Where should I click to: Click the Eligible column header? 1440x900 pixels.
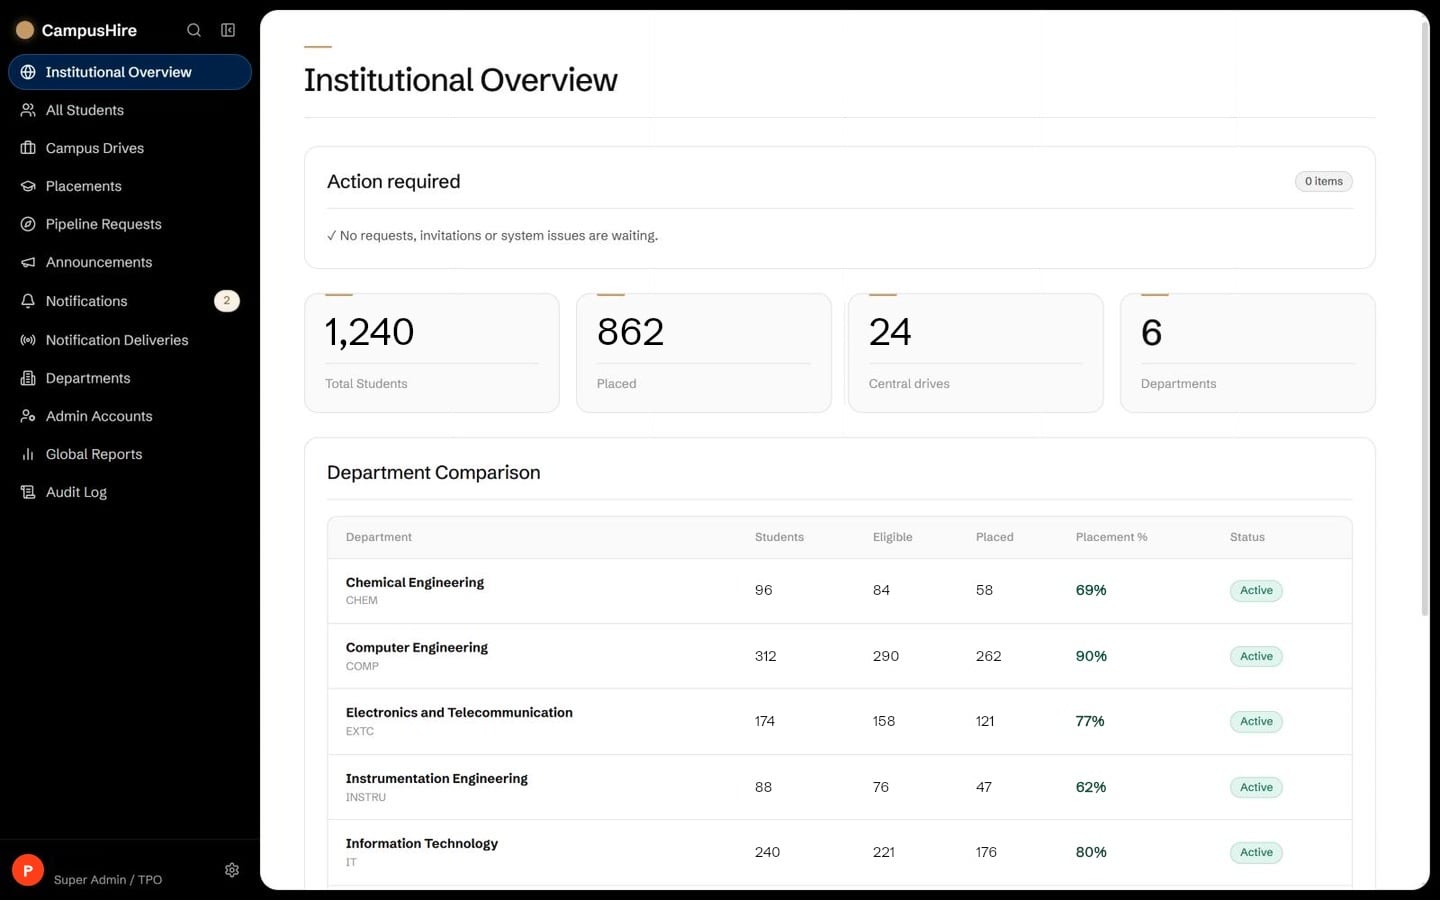[x=892, y=537]
